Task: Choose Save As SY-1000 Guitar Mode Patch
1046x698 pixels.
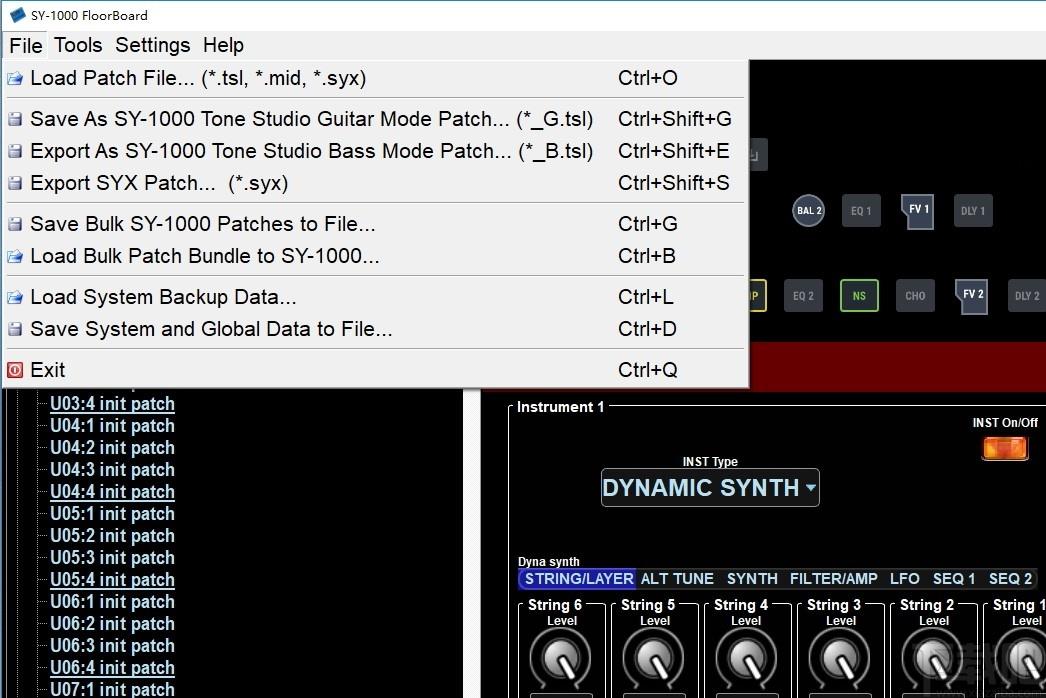Action: coord(375,119)
